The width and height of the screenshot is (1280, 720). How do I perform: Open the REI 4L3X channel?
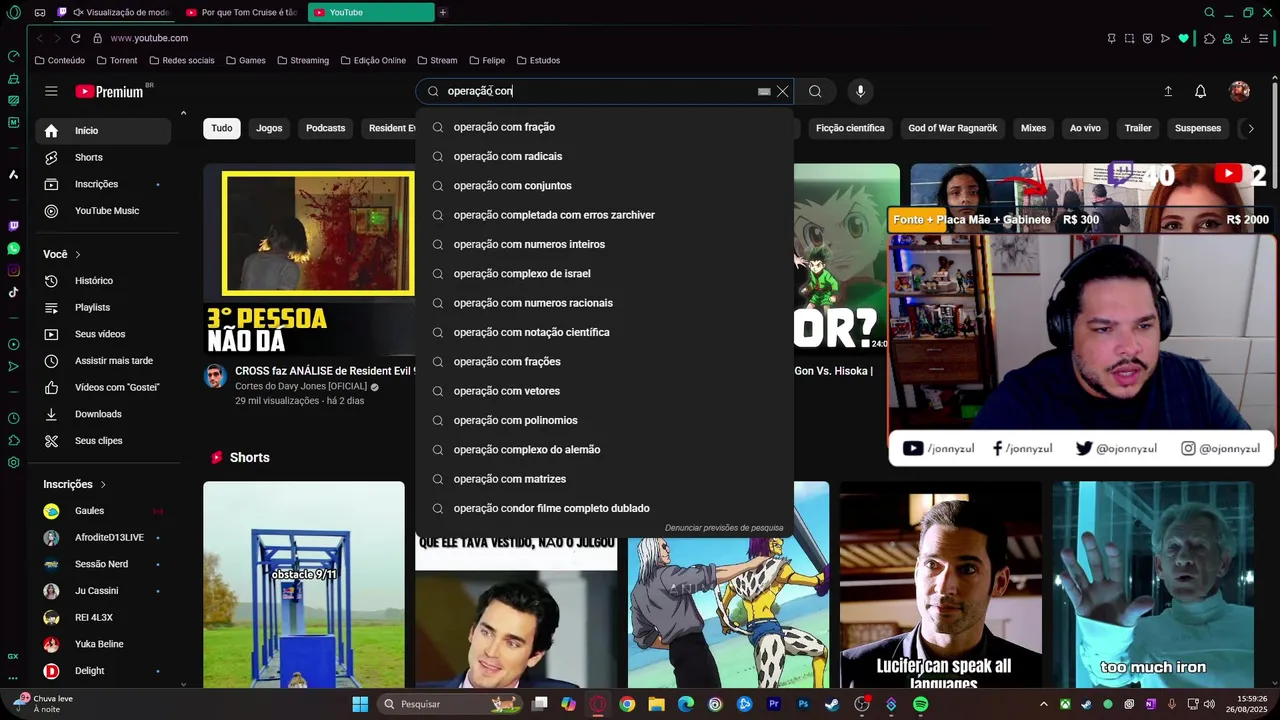103,618
